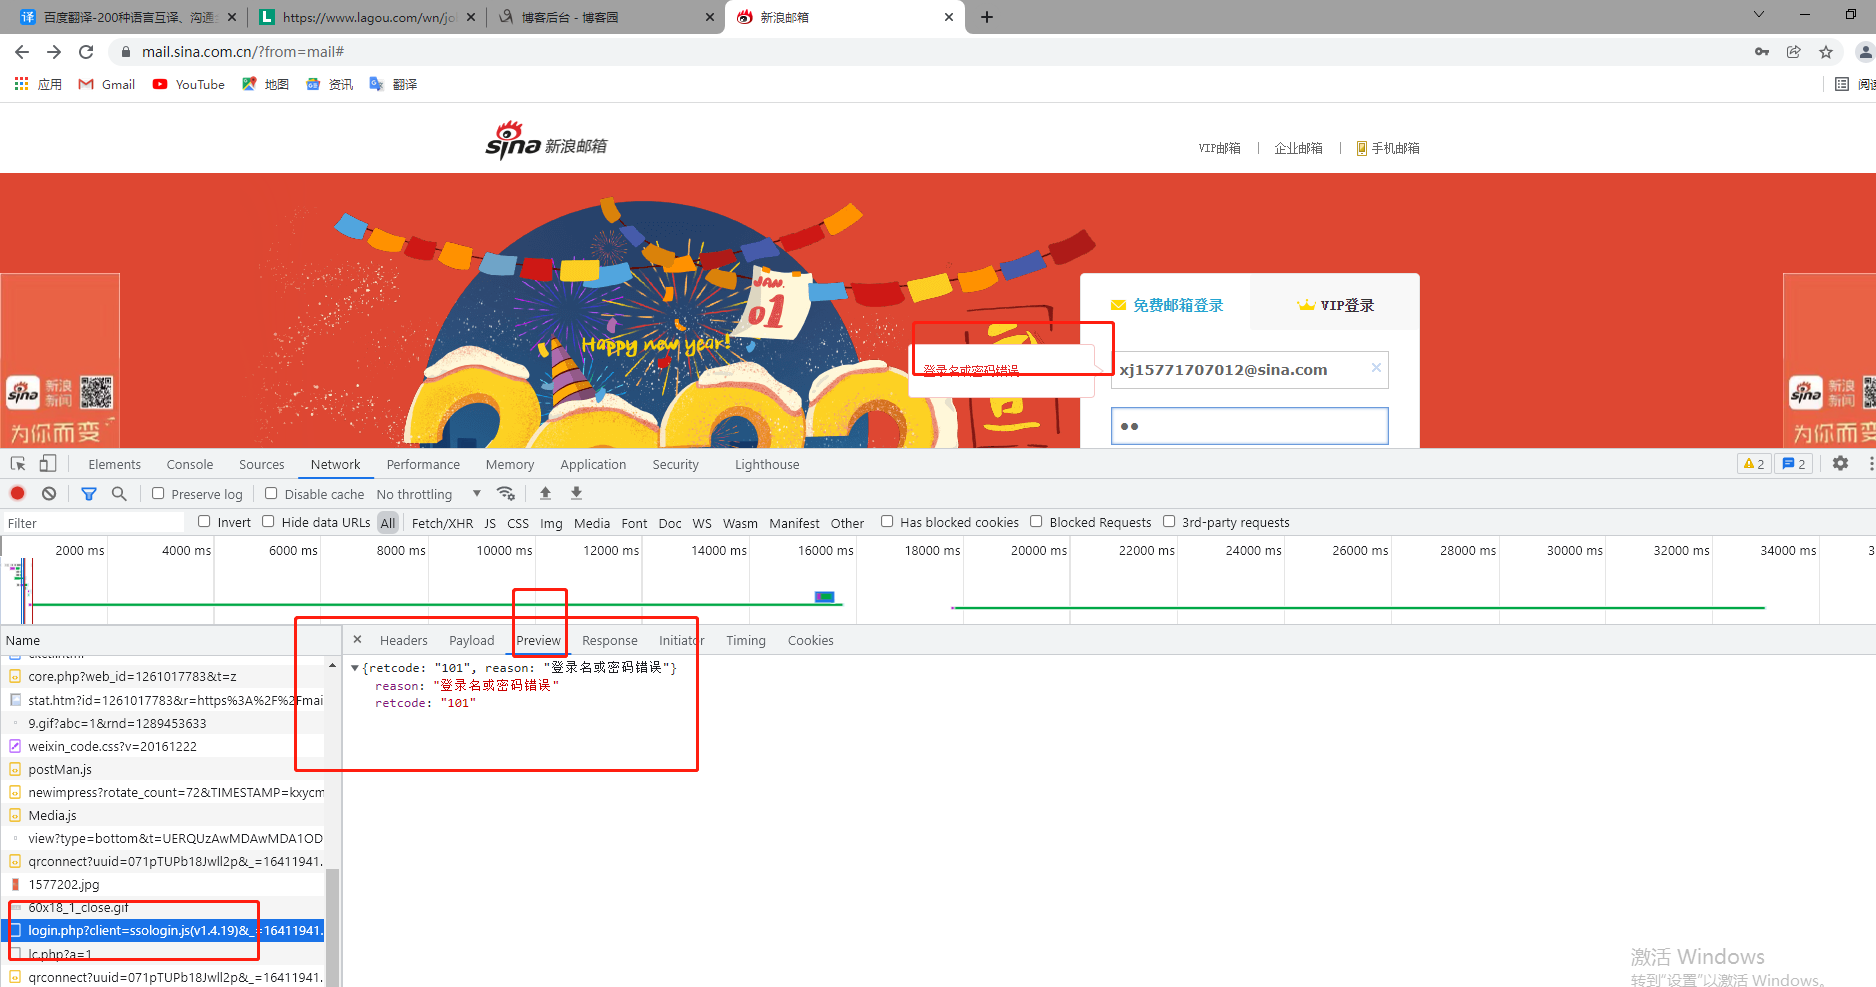1876x987 pixels.
Task: Toggle the network filter funnel icon
Action: pos(89,493)
